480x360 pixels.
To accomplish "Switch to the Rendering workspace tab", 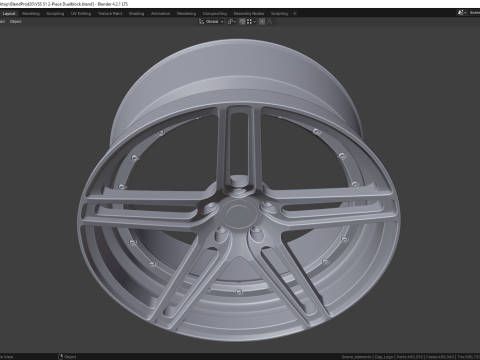I will point(186,14).
